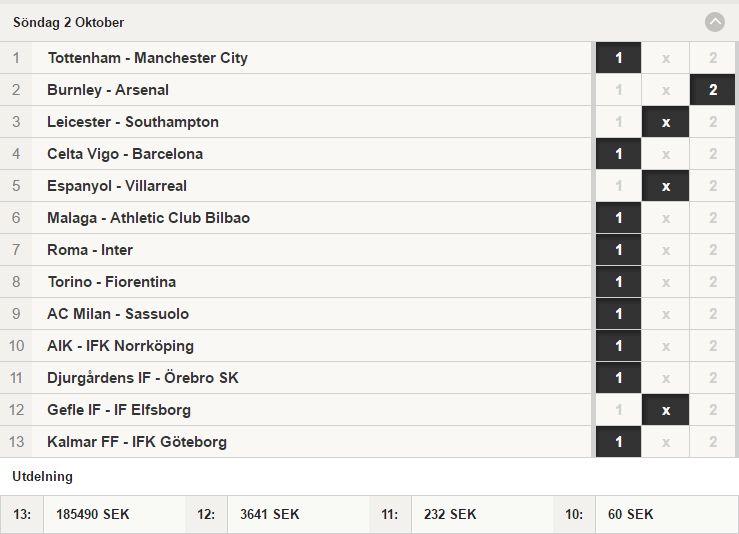The width and height of the screenshot is (739, 534).
Task: Click the 12 correct payout 3641 SEK
Action: click(270, 514)
